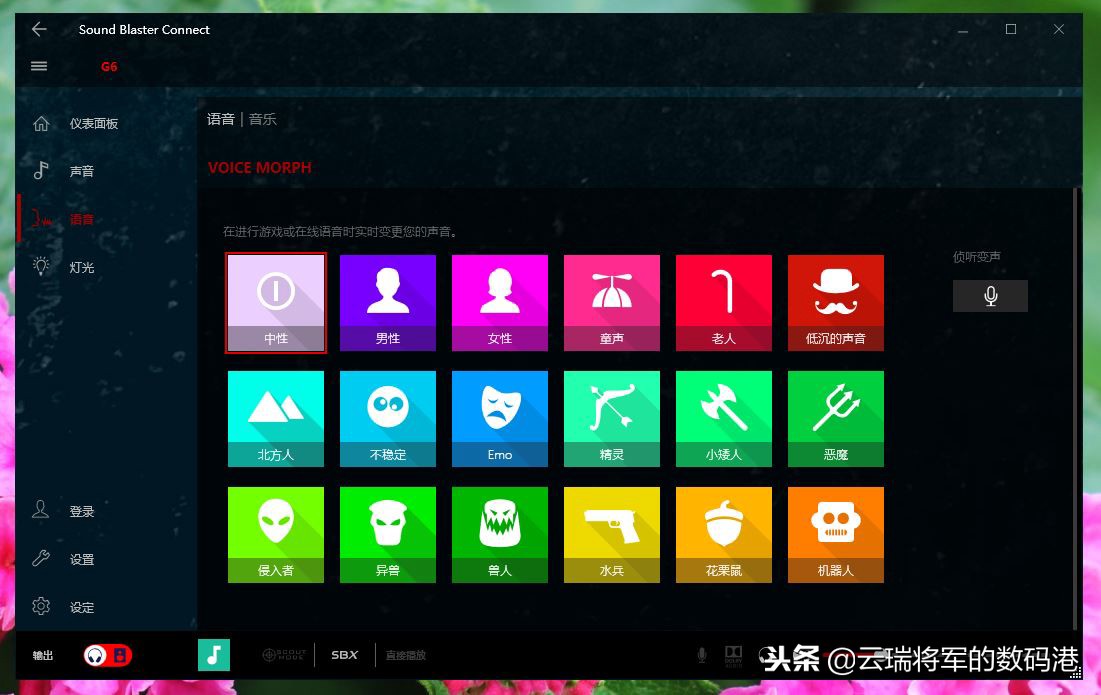Apply the 恶魔 demon voice morph
The height and width of the screenshot is (695, 1101).
[836, 419]
